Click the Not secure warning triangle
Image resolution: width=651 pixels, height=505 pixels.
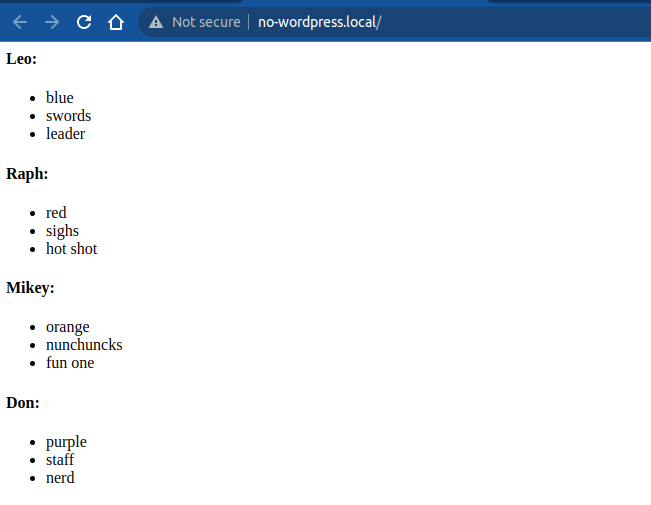pos(156,22)
